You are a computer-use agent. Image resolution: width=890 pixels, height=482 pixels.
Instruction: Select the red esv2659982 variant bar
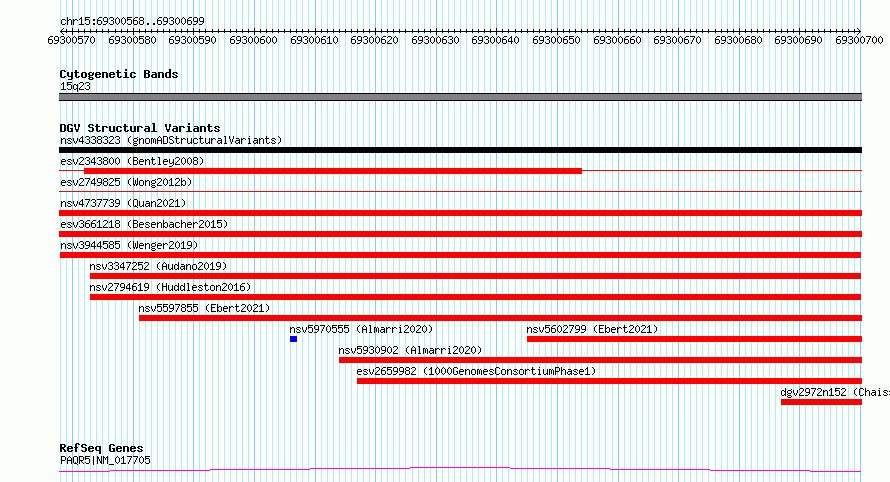pos(610,381)
